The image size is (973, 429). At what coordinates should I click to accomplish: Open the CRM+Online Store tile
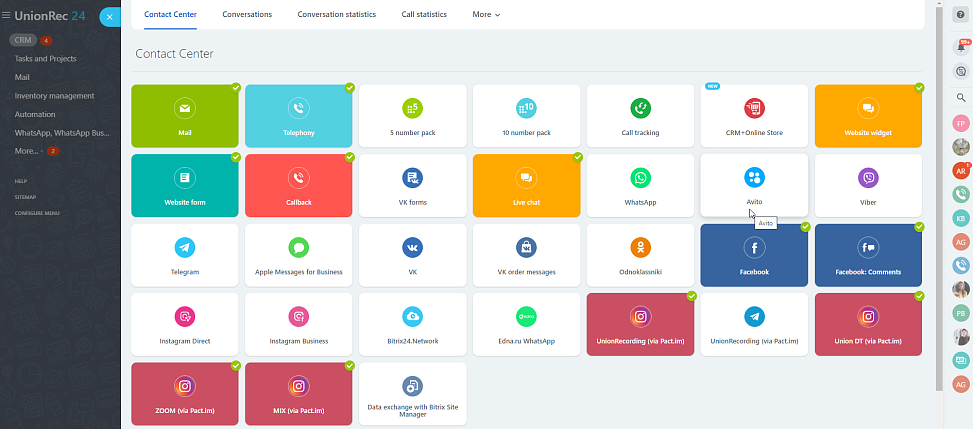(x=754, y=116)
